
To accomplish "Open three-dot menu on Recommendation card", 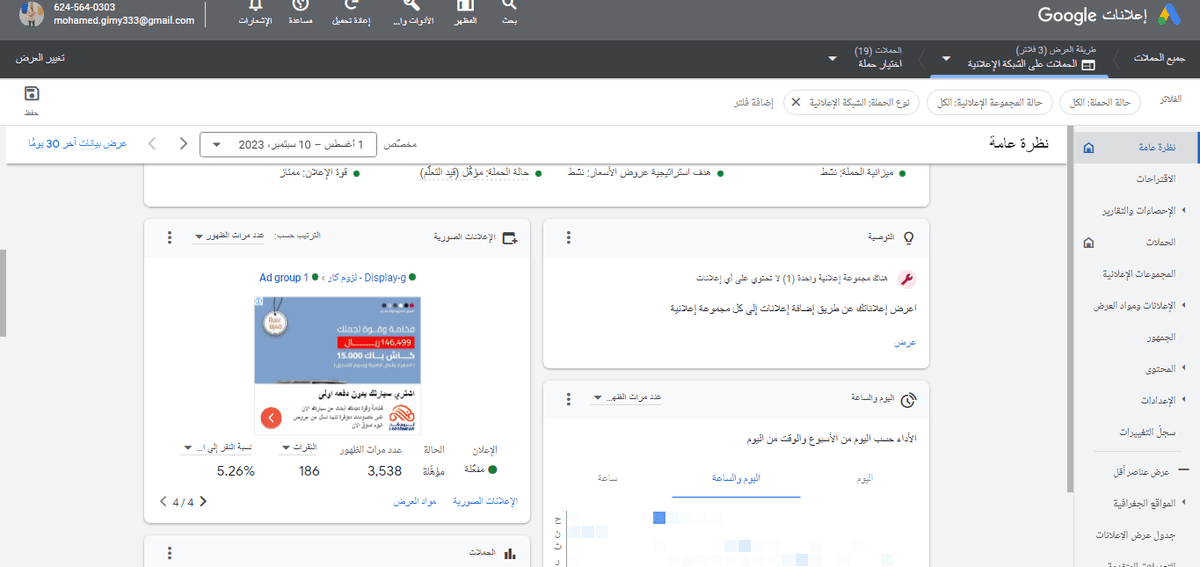I will [x=568, y=238].
